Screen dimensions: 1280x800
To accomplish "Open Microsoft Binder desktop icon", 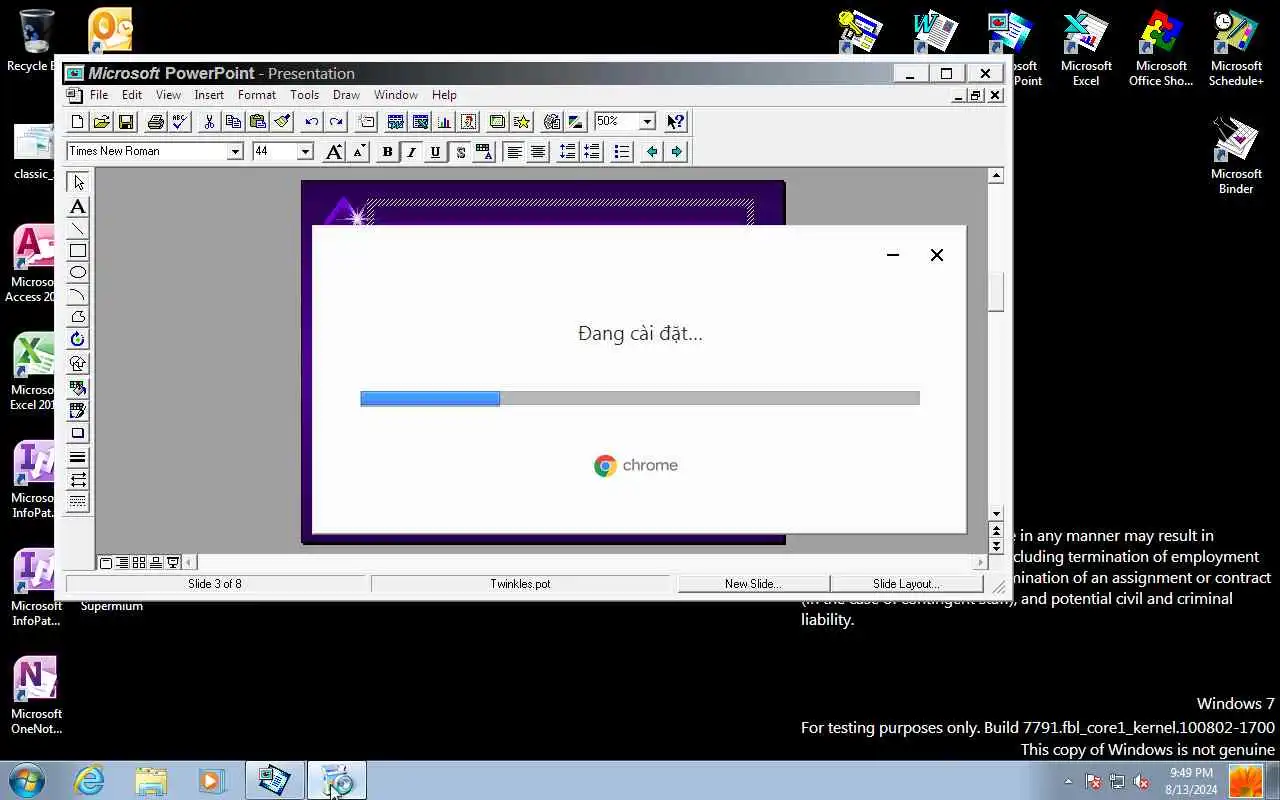I will click(1236, 156).
